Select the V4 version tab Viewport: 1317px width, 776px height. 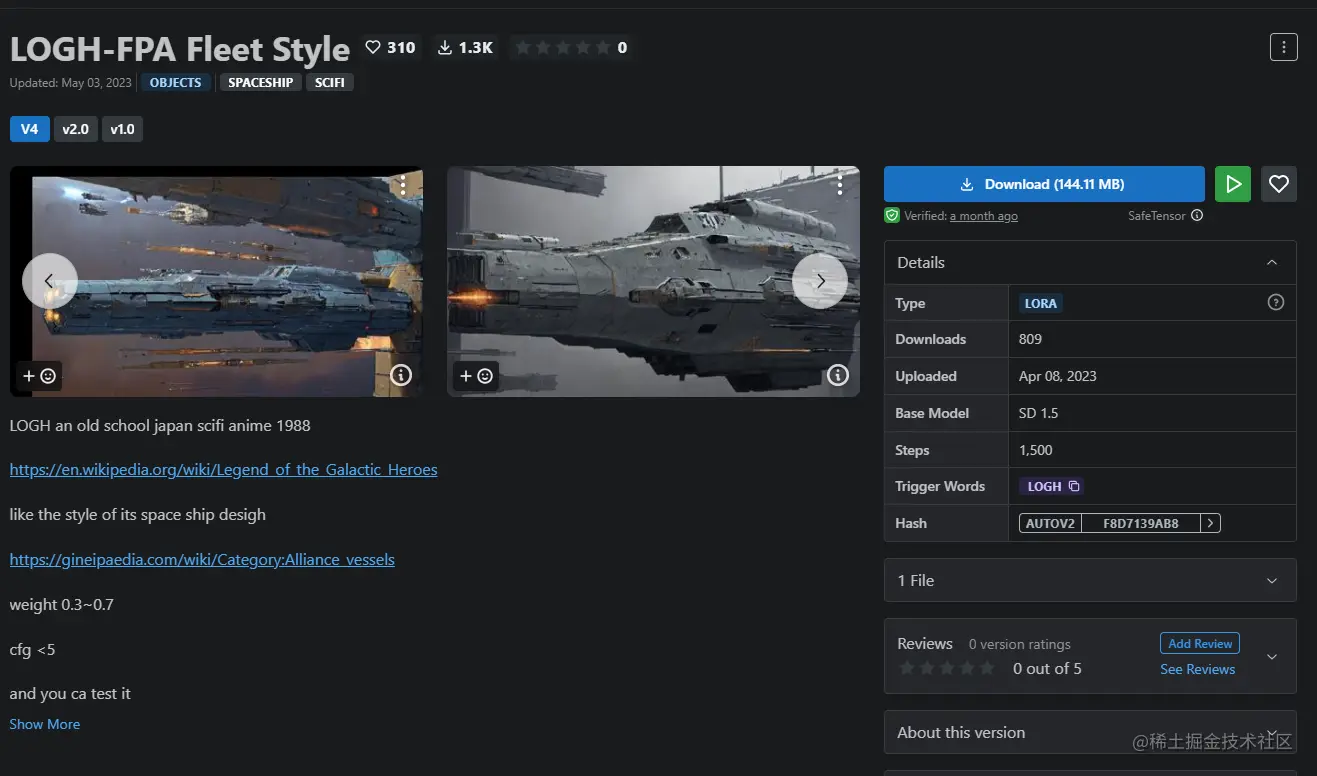click(30, 129)
